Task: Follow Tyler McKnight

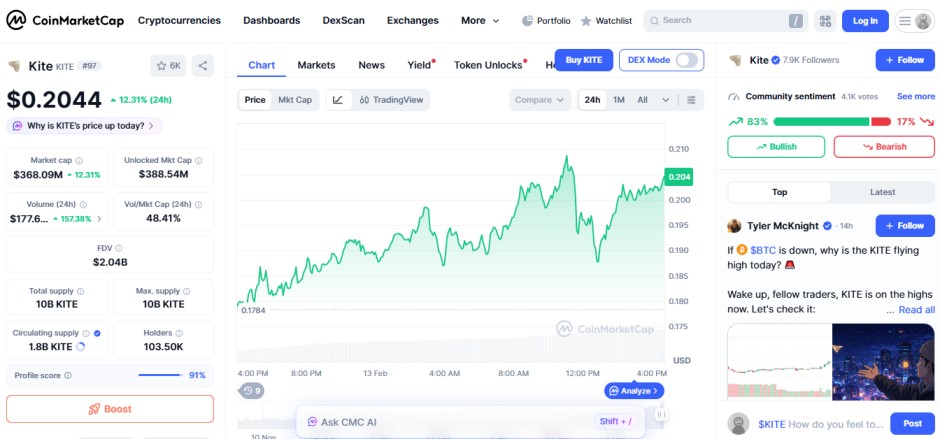Action: pyautogui.click(x=905, y=226)
